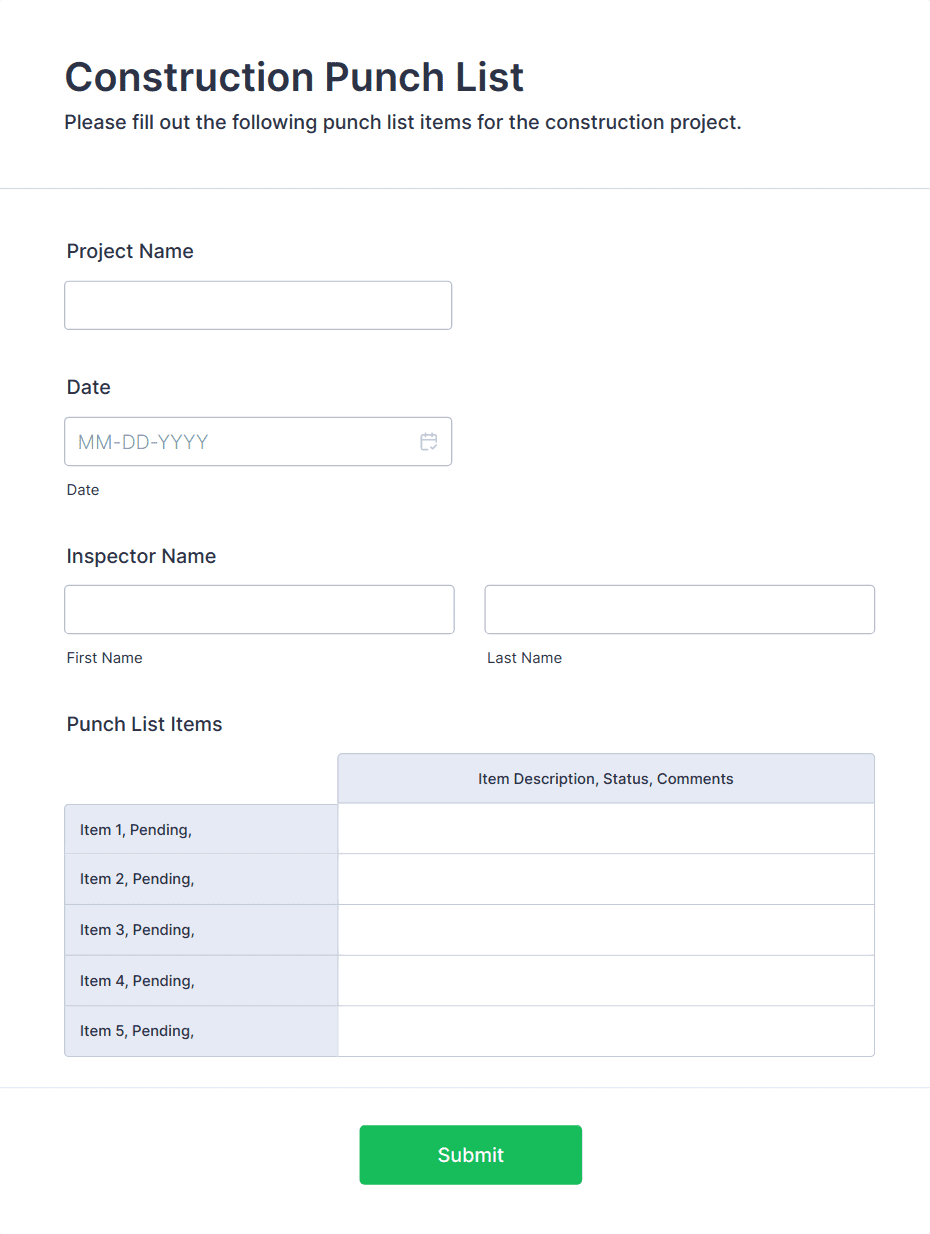Select the Item 2, Pending row label
This screenshot has height=1234, width=930.
[x=137, y=879]
